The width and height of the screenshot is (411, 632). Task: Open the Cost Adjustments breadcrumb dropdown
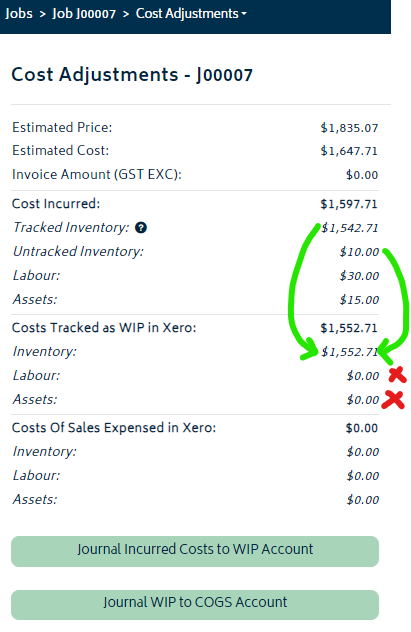click(x=191, y=14)
